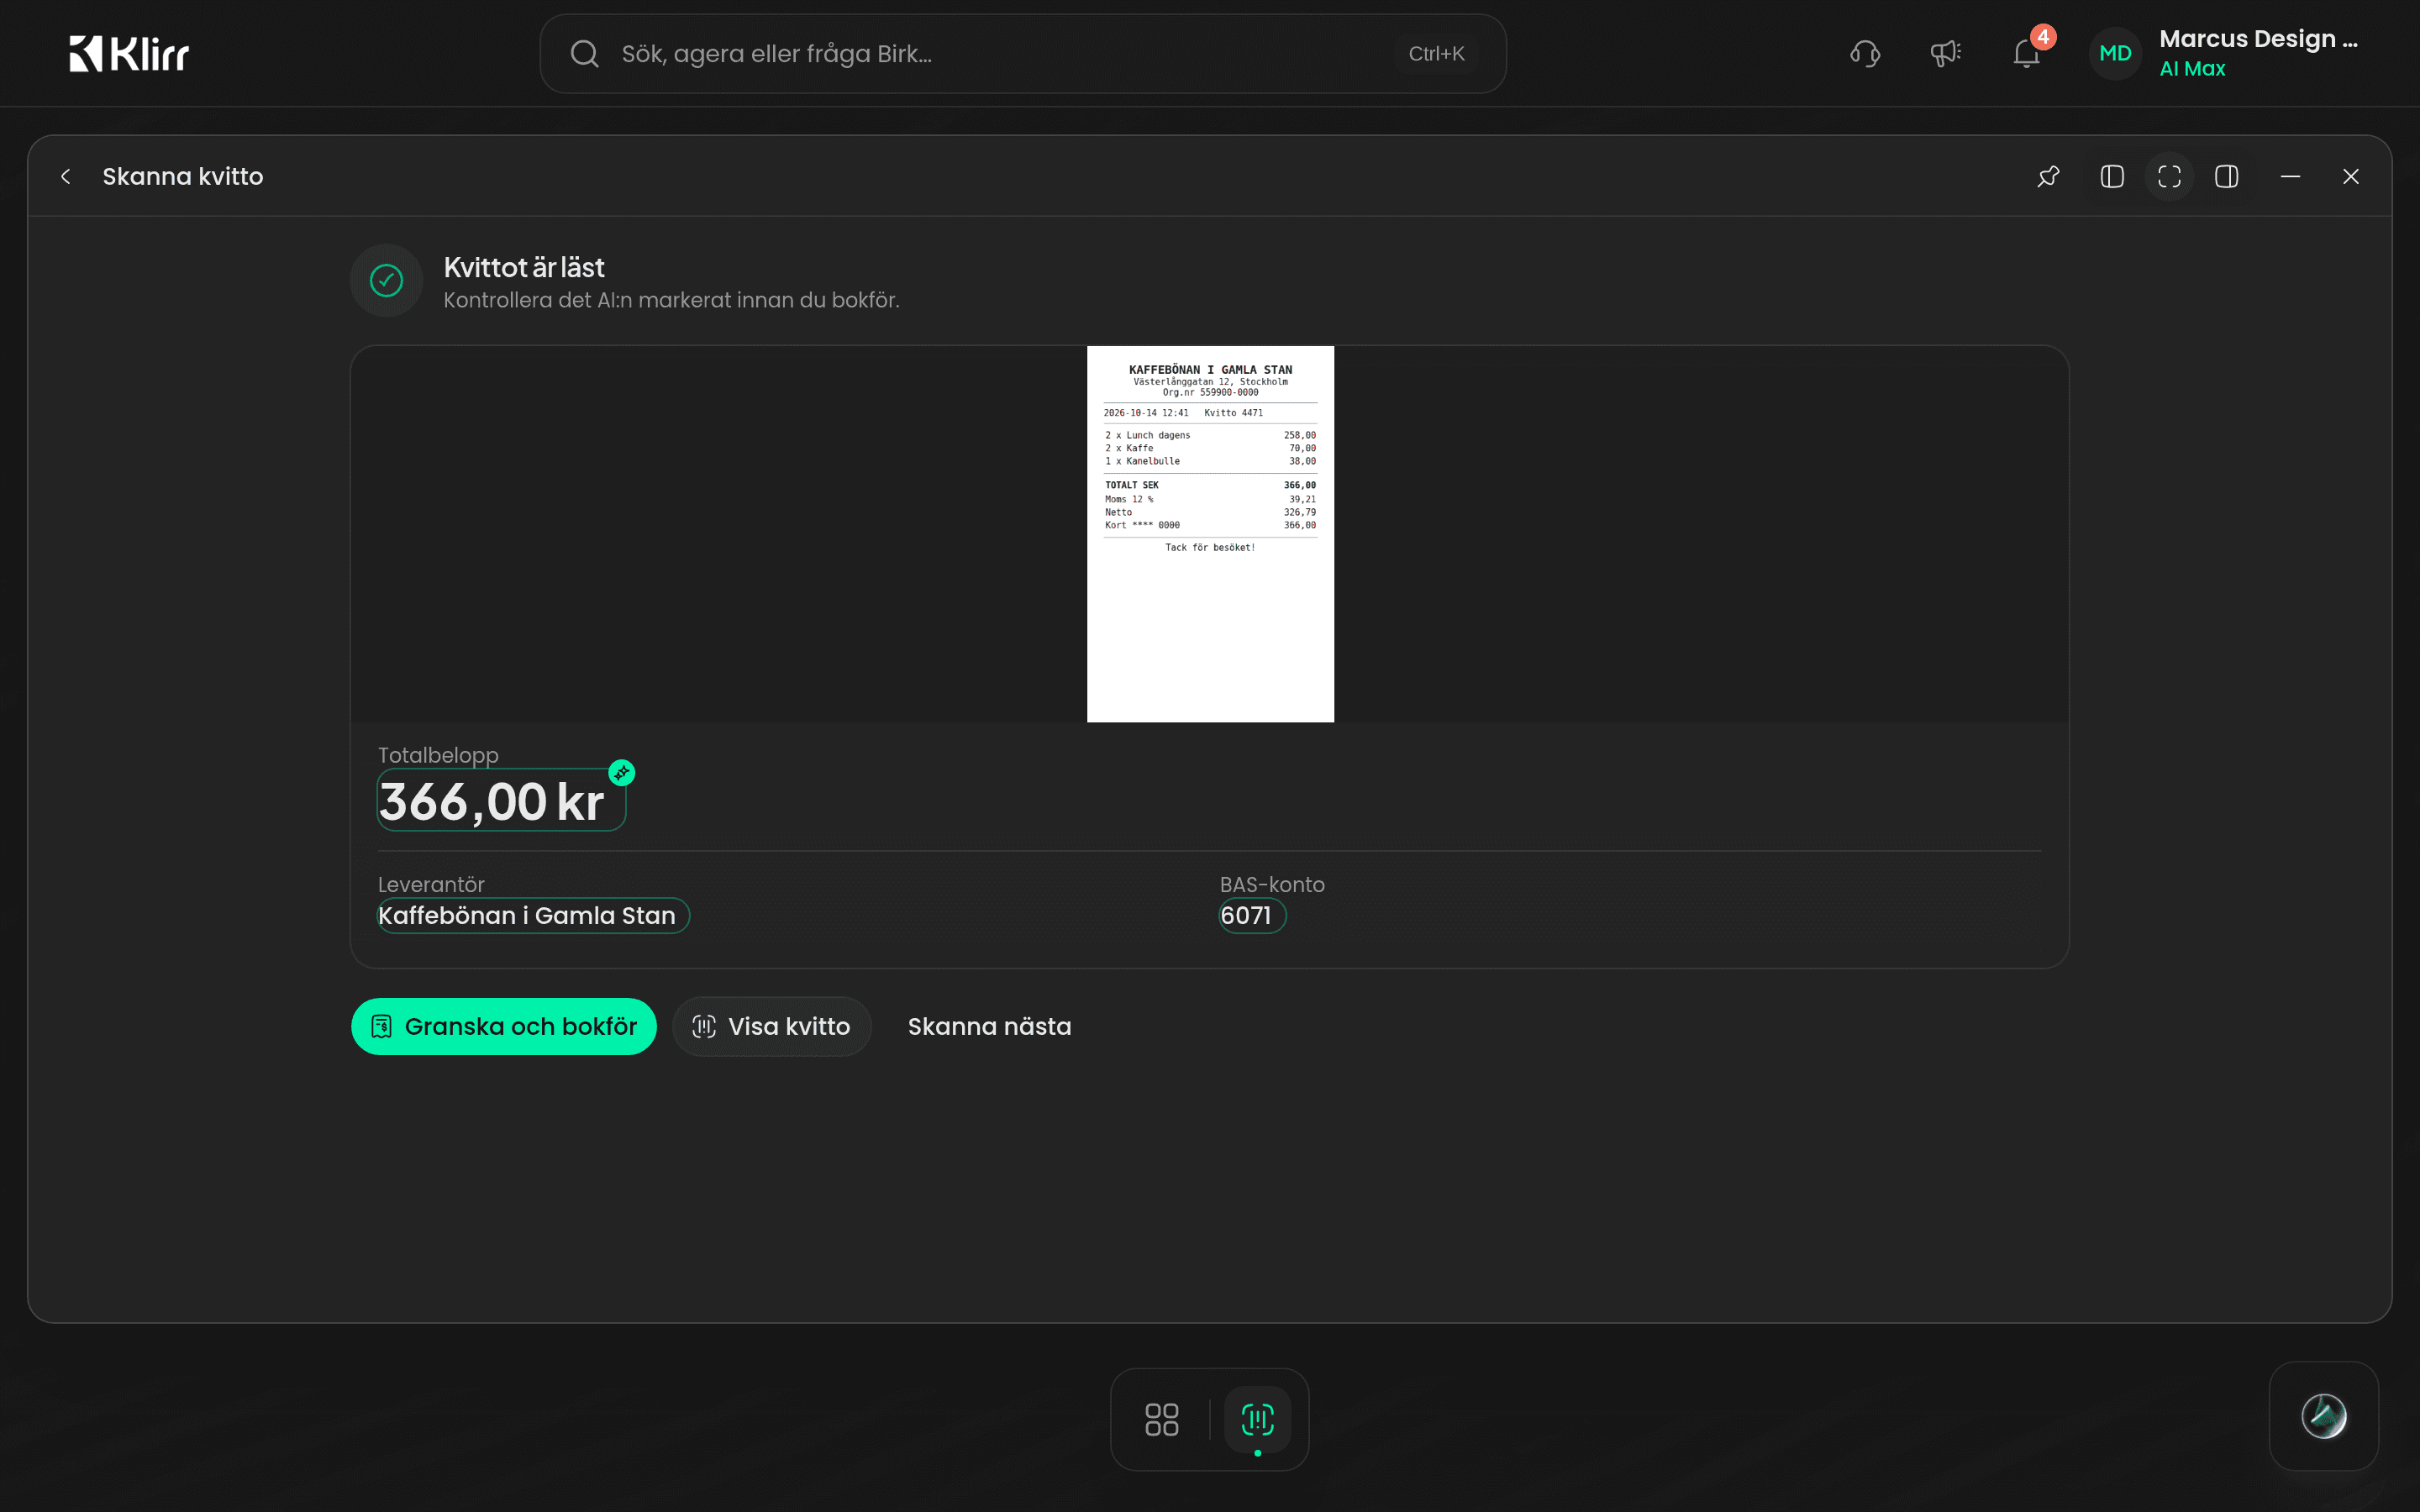
Task: Click the Klirr logo
Action: (x=129, y=54)
